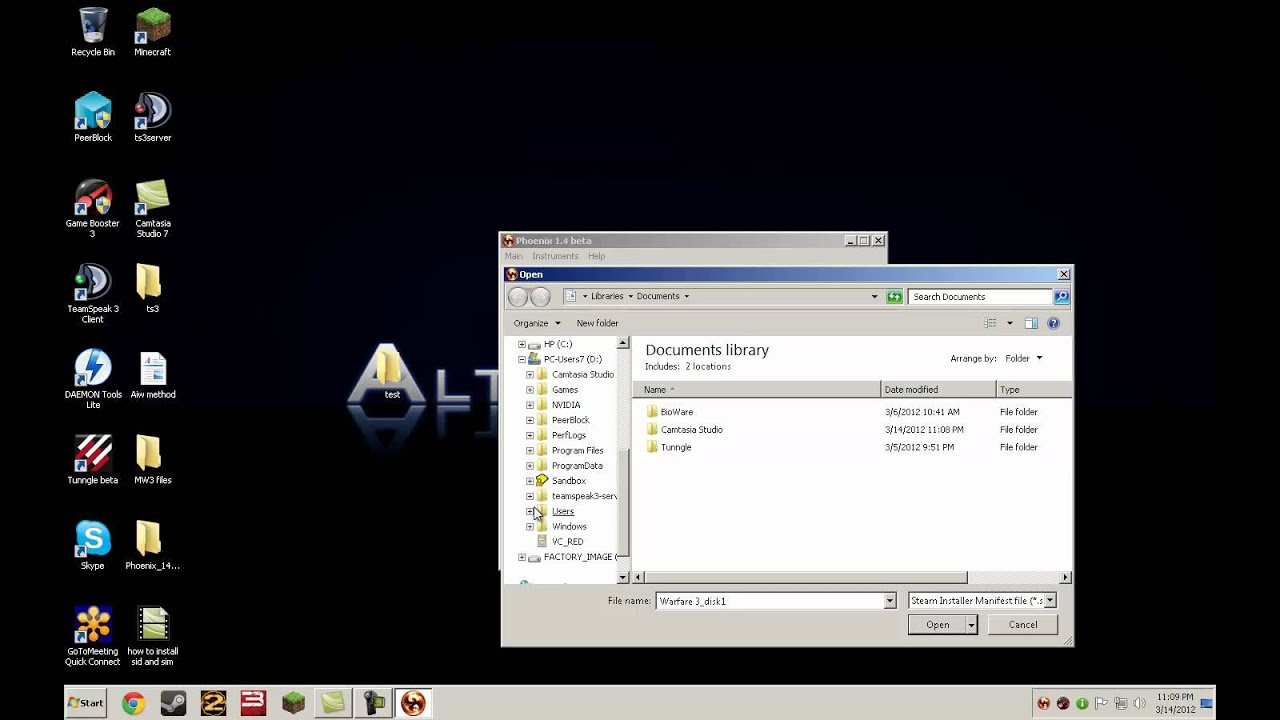This screenshot has height=720, width=1280.
Task: Select the Camtasia Studio folder in file list
Action: (691, 430)
